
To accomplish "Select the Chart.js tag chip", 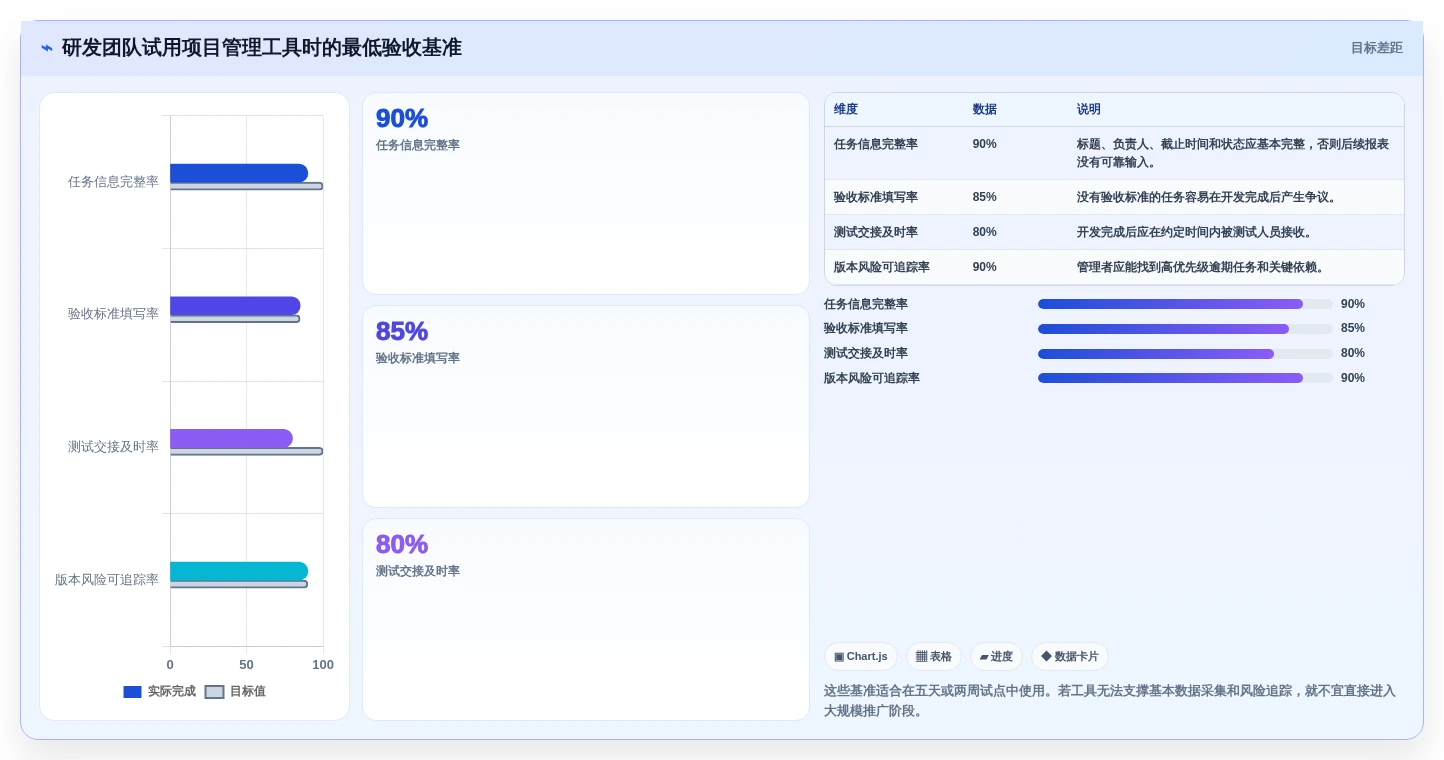I will 861,657.
